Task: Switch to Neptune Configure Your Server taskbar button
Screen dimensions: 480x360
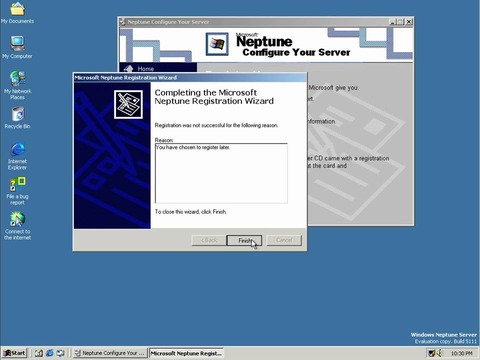Action: click(110, 353)
